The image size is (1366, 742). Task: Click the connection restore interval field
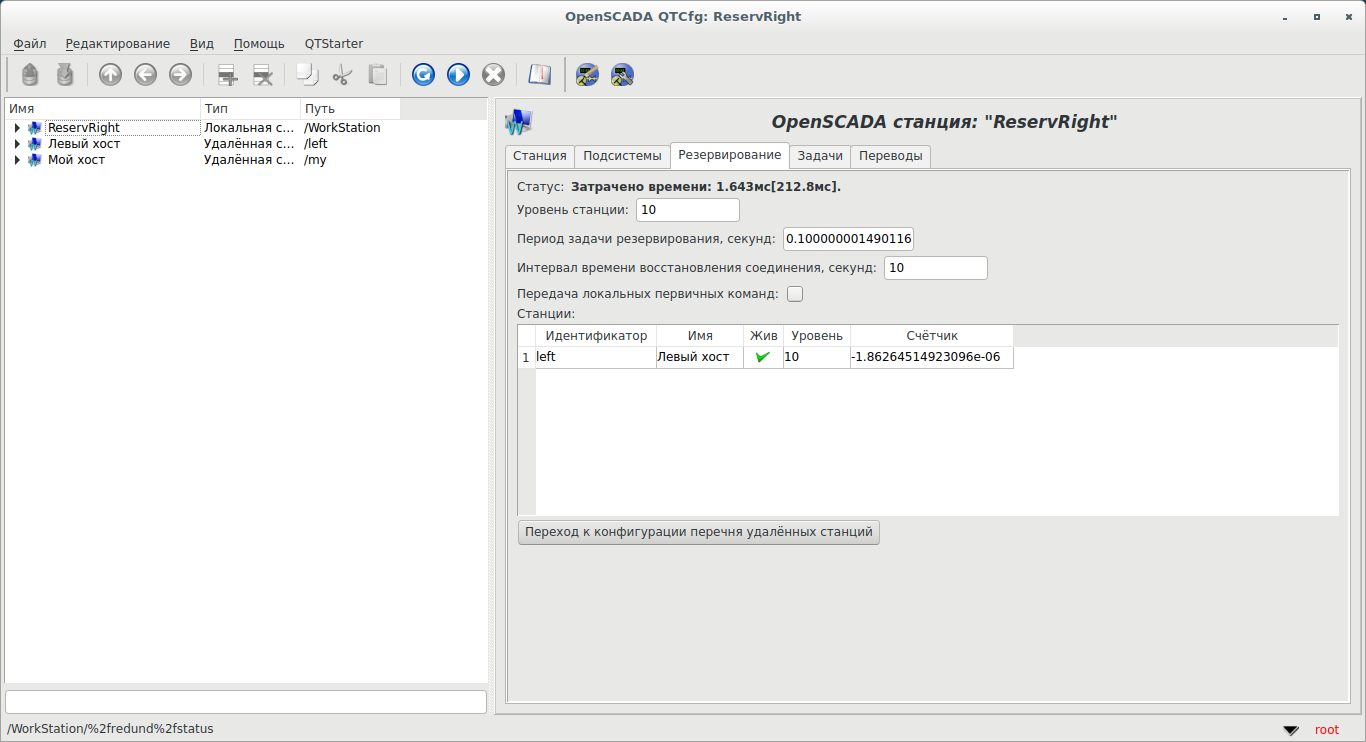point(935,268)
